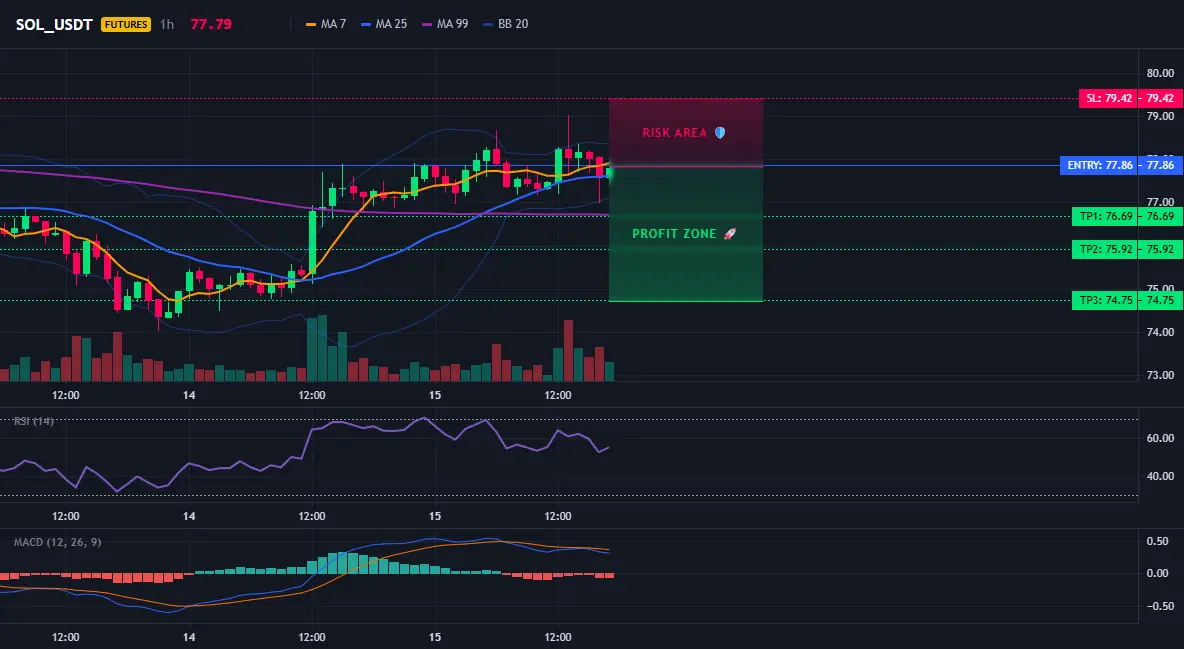Click the 0.50 MACD axis label
The width and height of the screenshot is (1184, 649).
click(1158, 541)
